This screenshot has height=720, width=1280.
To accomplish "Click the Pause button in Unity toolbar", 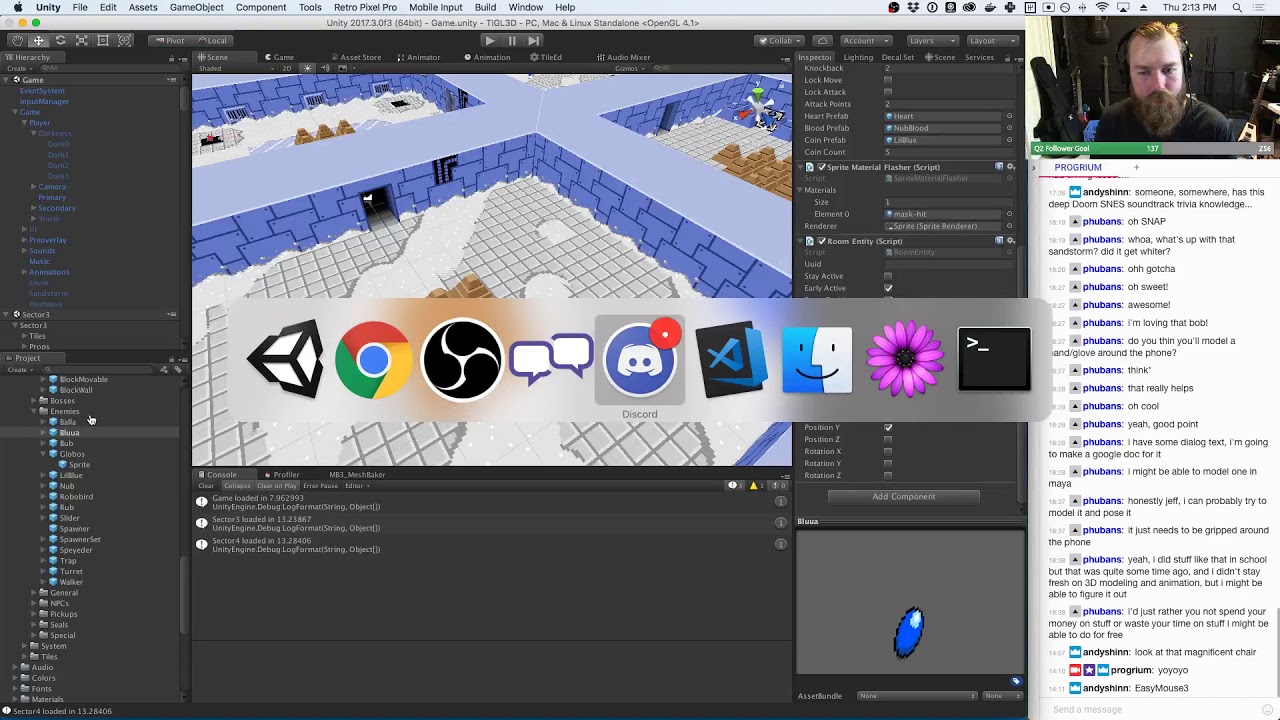I will point(511,41).
